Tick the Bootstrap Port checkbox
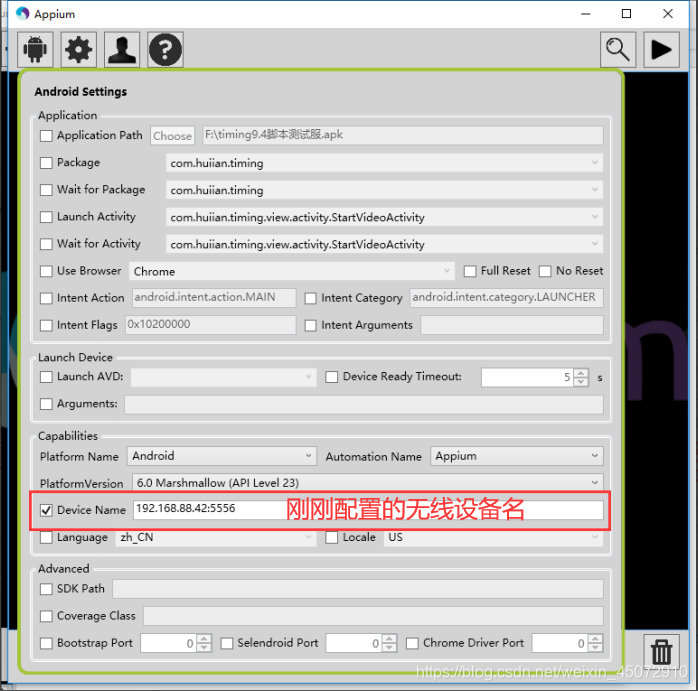 point(46,644)
